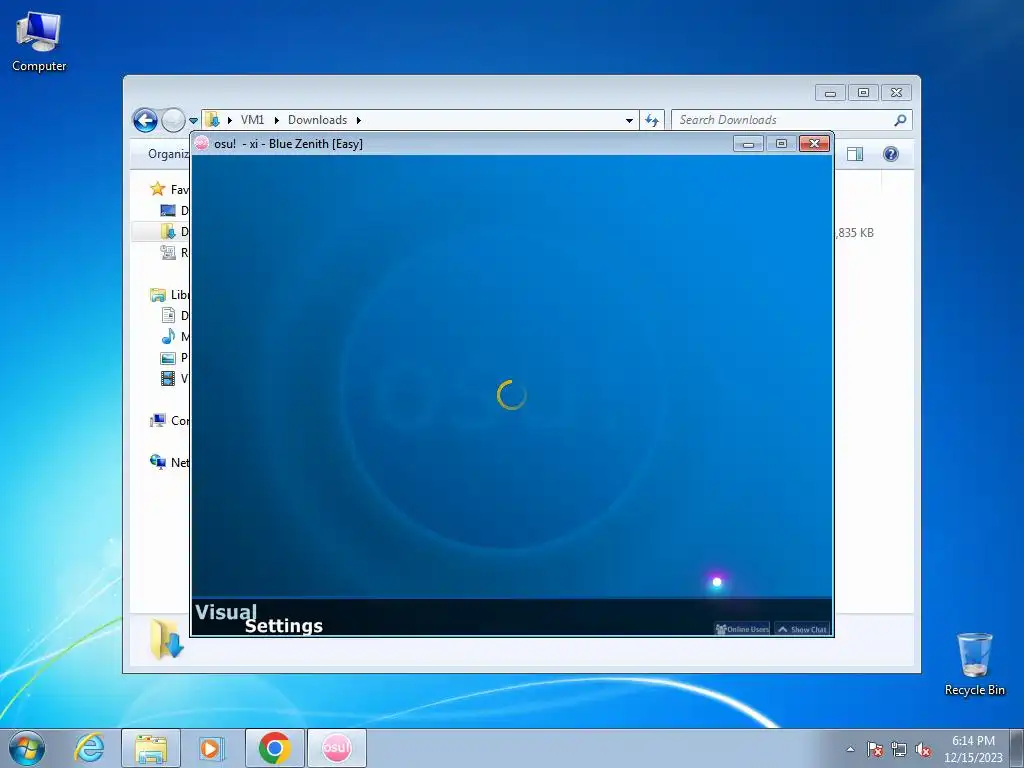This screenshot has width=1024, height=768.
Task: Select Desktop icon under Favorites
Action: [168, 210]
